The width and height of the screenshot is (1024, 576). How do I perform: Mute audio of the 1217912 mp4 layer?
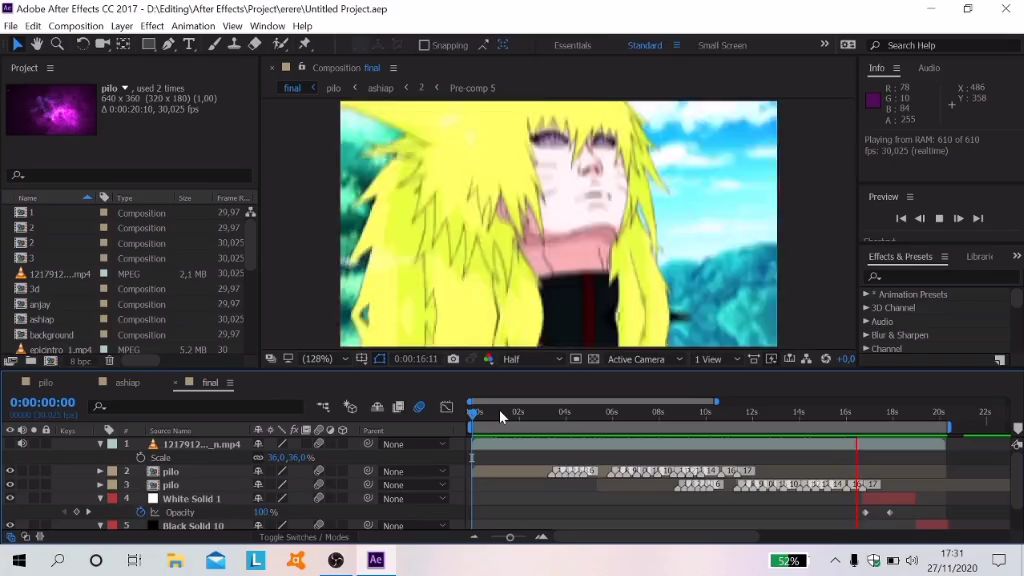[x=22, y=444]
